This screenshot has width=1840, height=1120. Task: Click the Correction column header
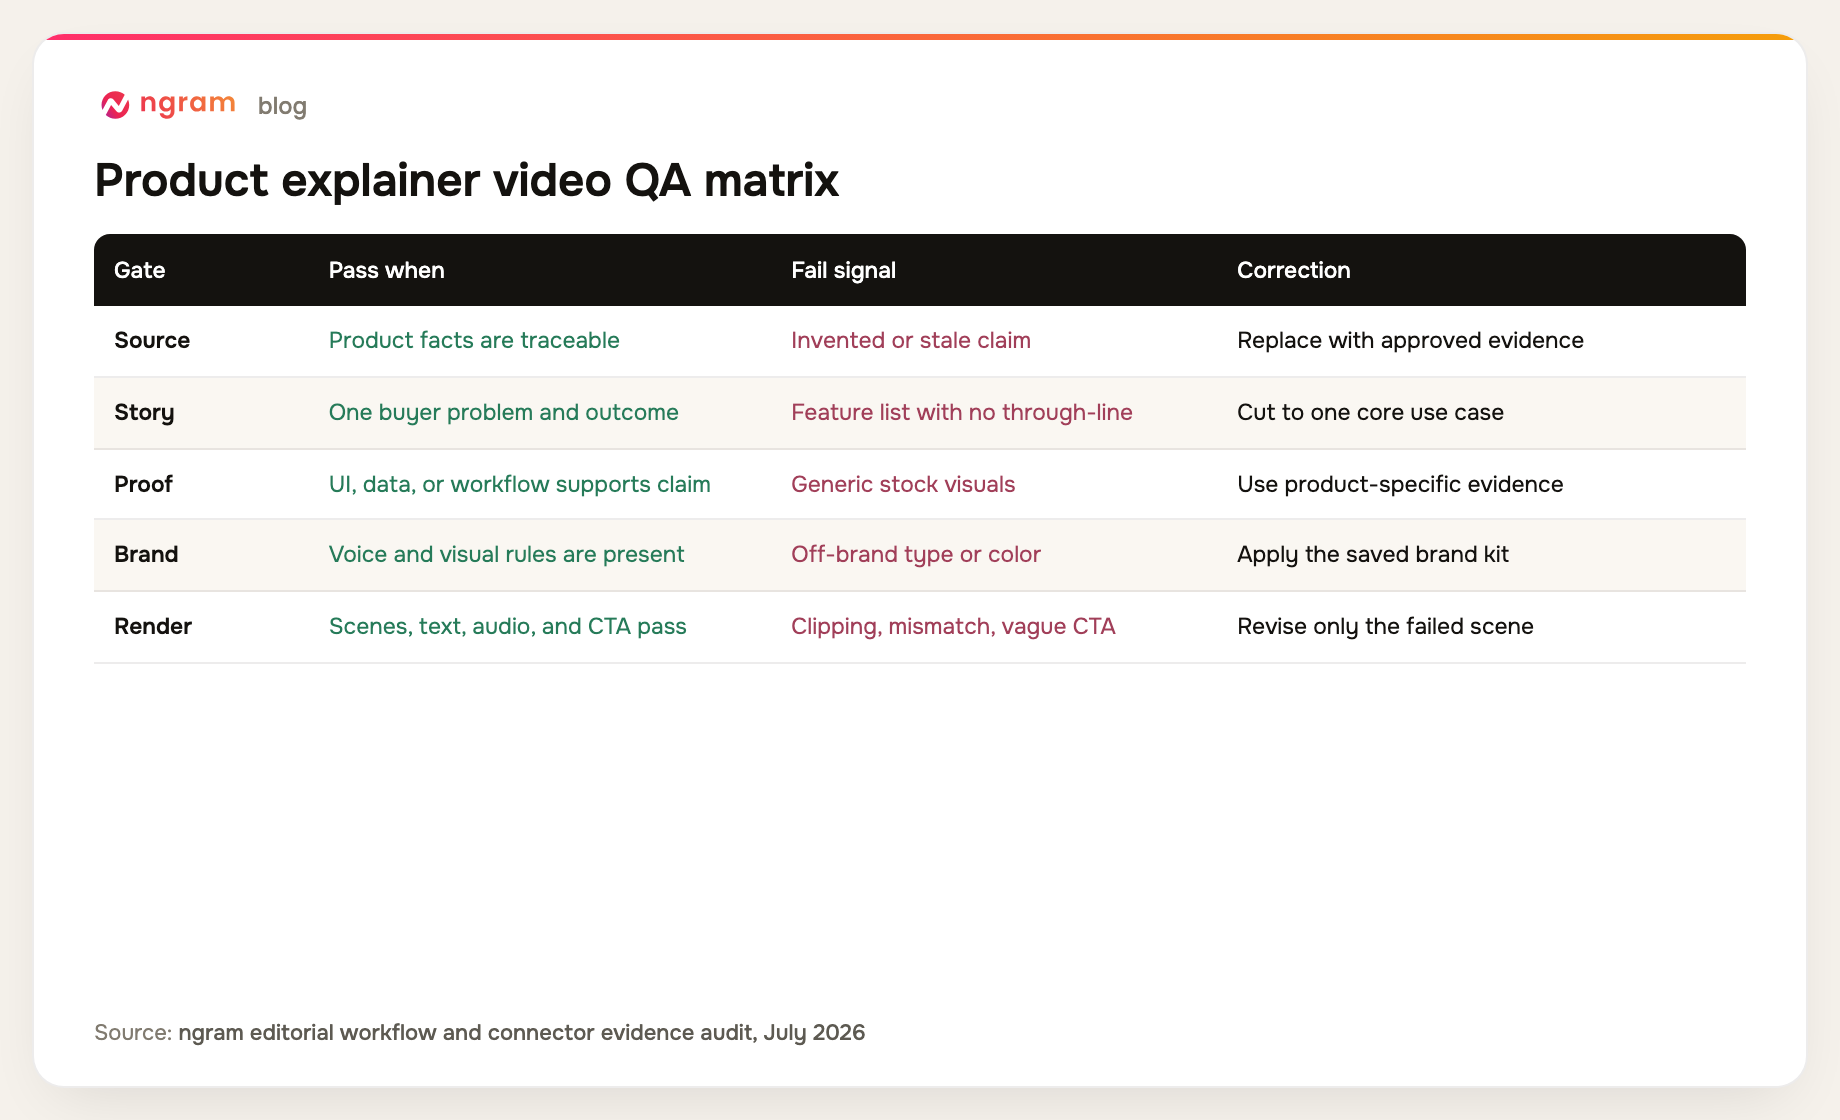click(1294, 270)
